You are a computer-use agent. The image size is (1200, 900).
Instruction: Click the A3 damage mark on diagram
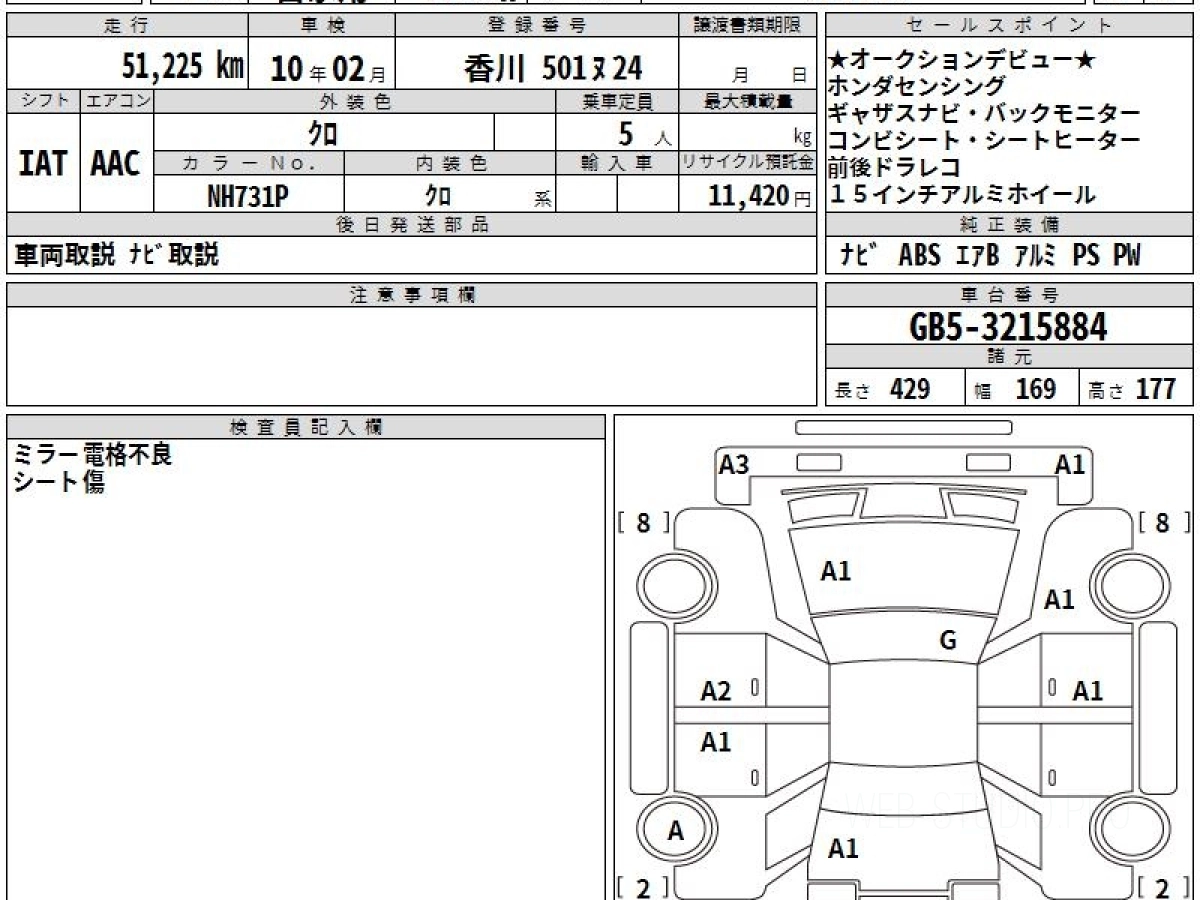tap(734, 465)
